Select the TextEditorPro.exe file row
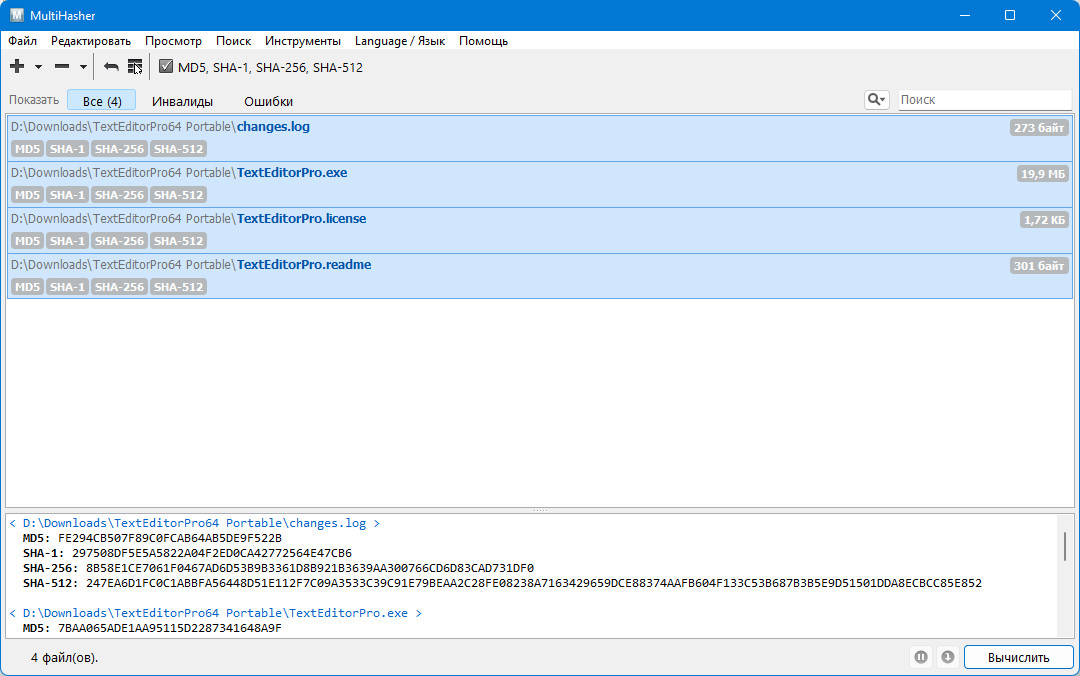The image size is (1080, 676). coord(540,185)
